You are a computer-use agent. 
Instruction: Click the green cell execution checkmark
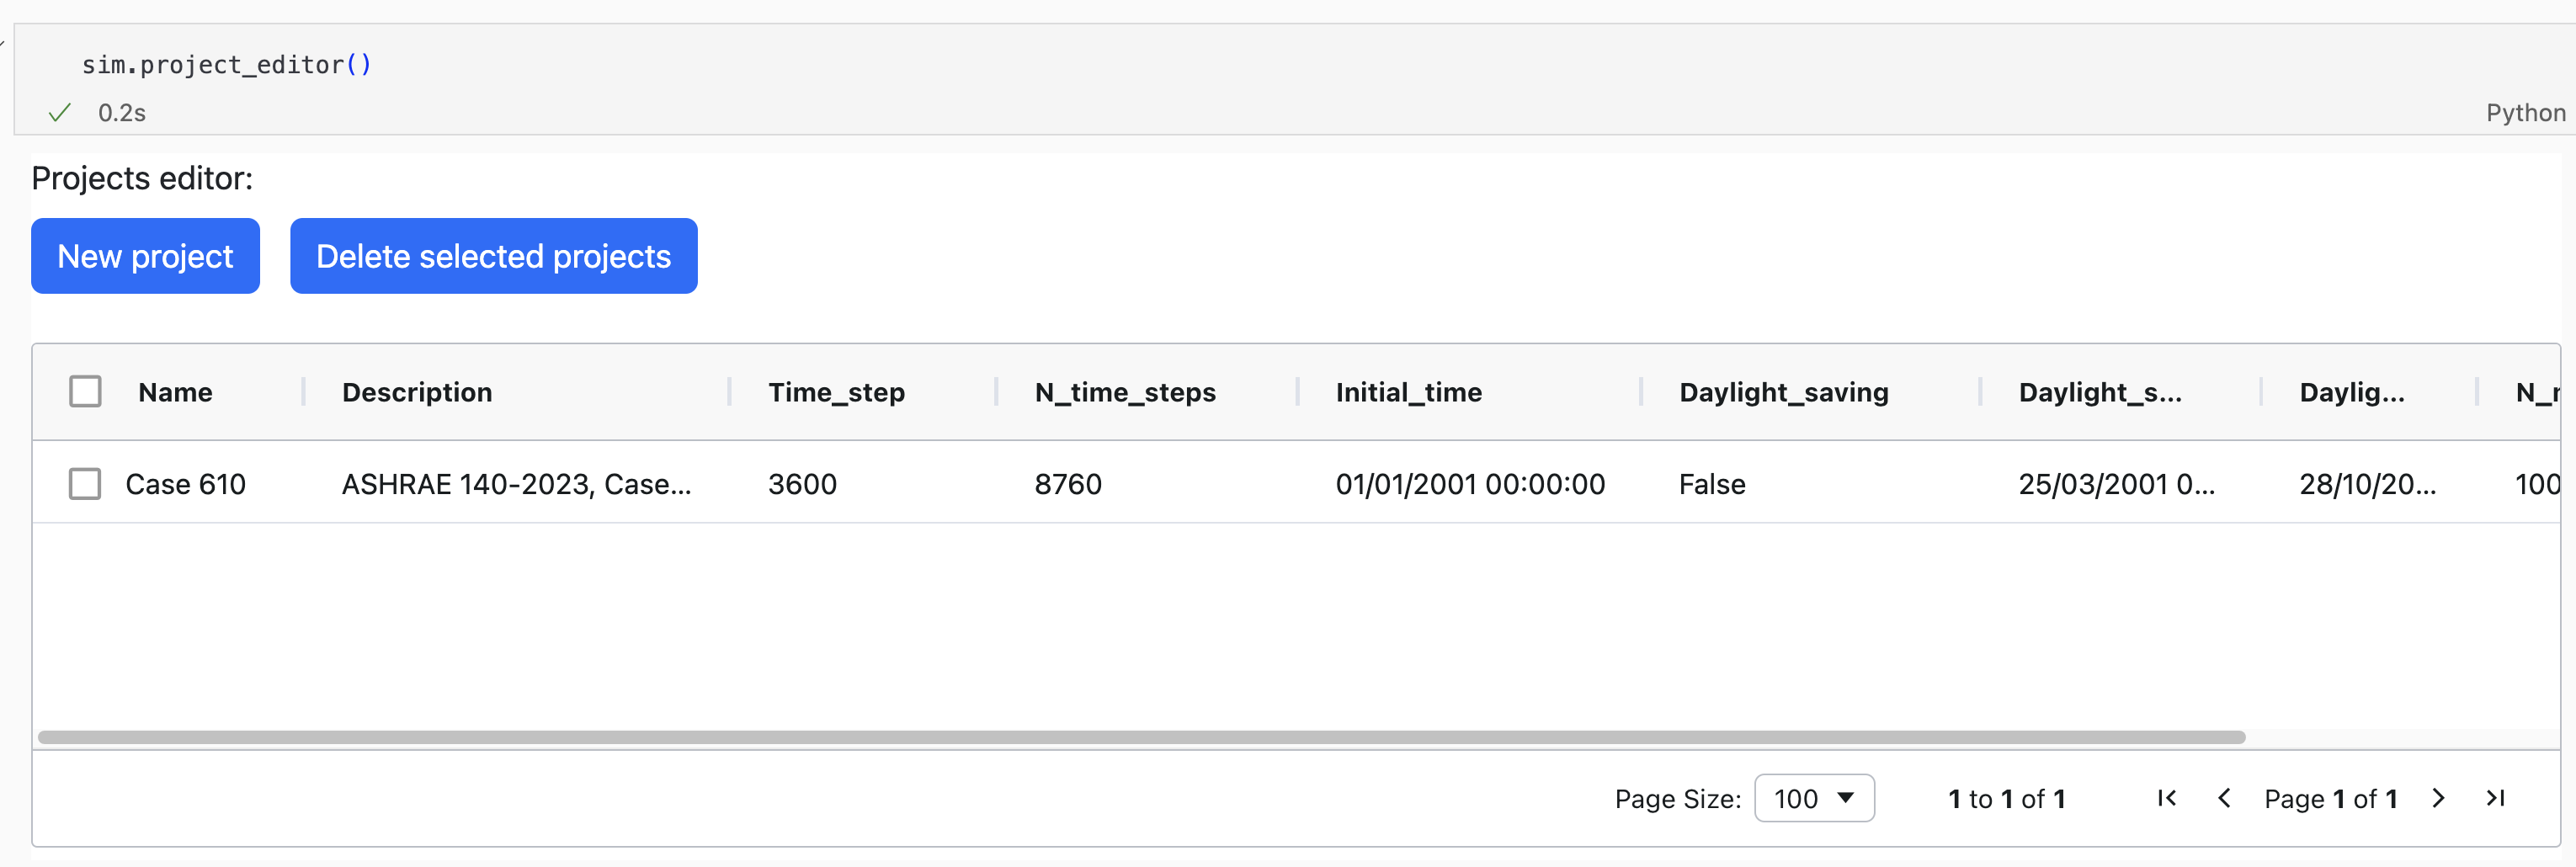[60, 112]
